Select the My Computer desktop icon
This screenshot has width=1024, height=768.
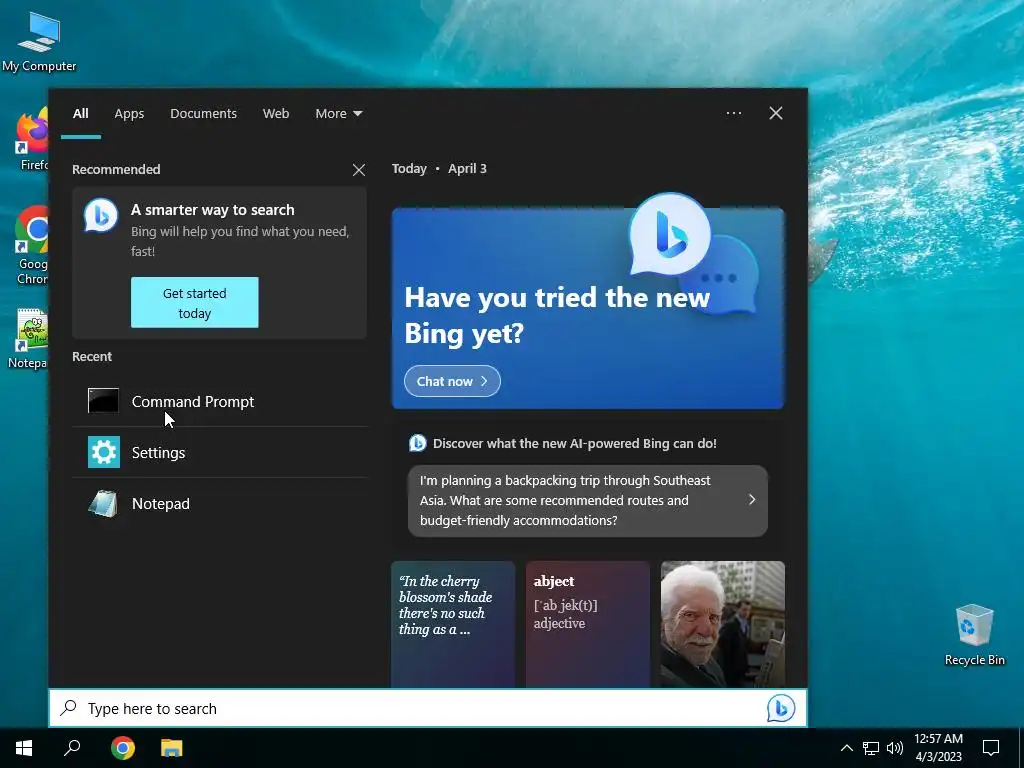(39, 42)
